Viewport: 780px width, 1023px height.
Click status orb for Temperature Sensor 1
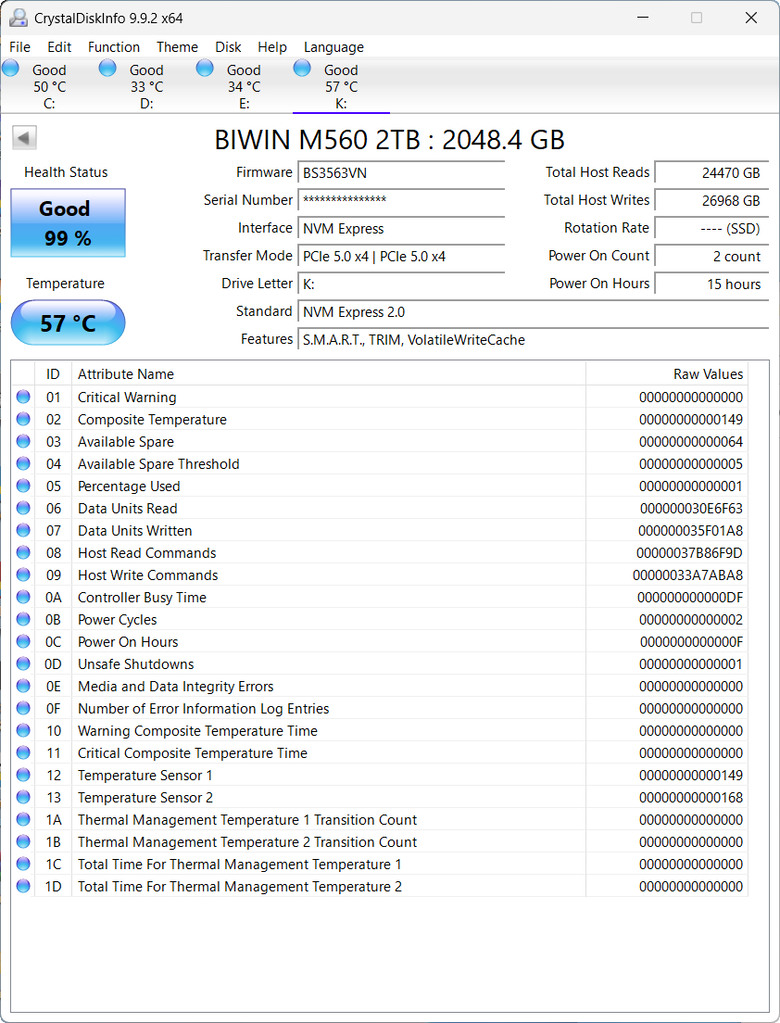tap(23, 774)
